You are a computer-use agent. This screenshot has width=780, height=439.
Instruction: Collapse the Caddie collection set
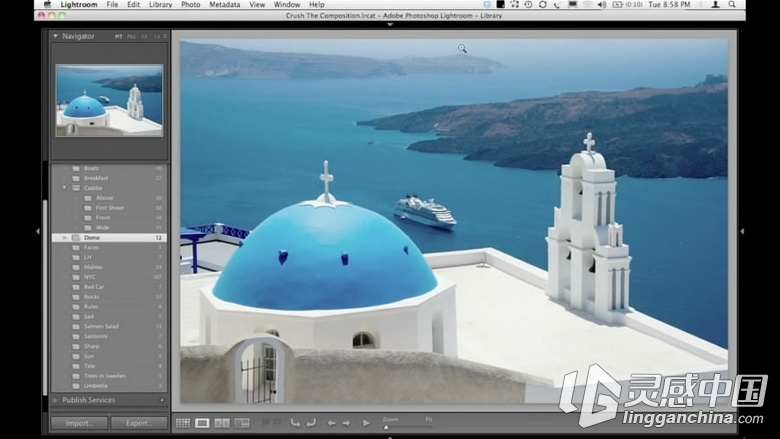point(64,188)
